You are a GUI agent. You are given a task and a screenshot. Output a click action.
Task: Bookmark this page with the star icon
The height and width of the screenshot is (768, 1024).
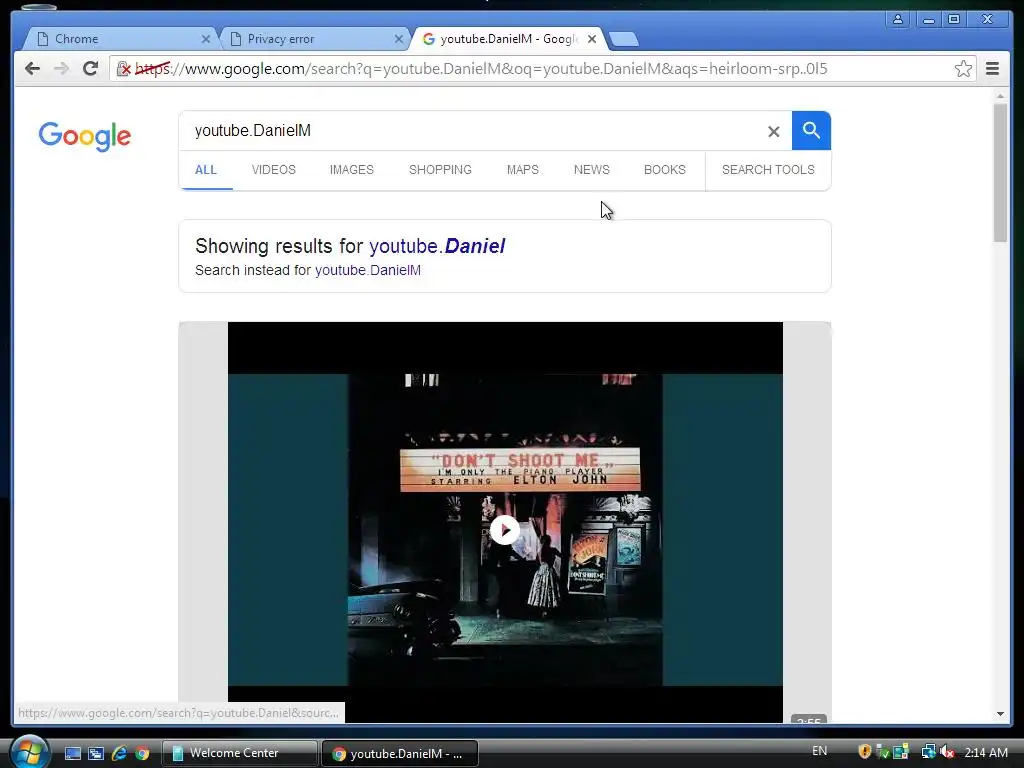point(963,69)
